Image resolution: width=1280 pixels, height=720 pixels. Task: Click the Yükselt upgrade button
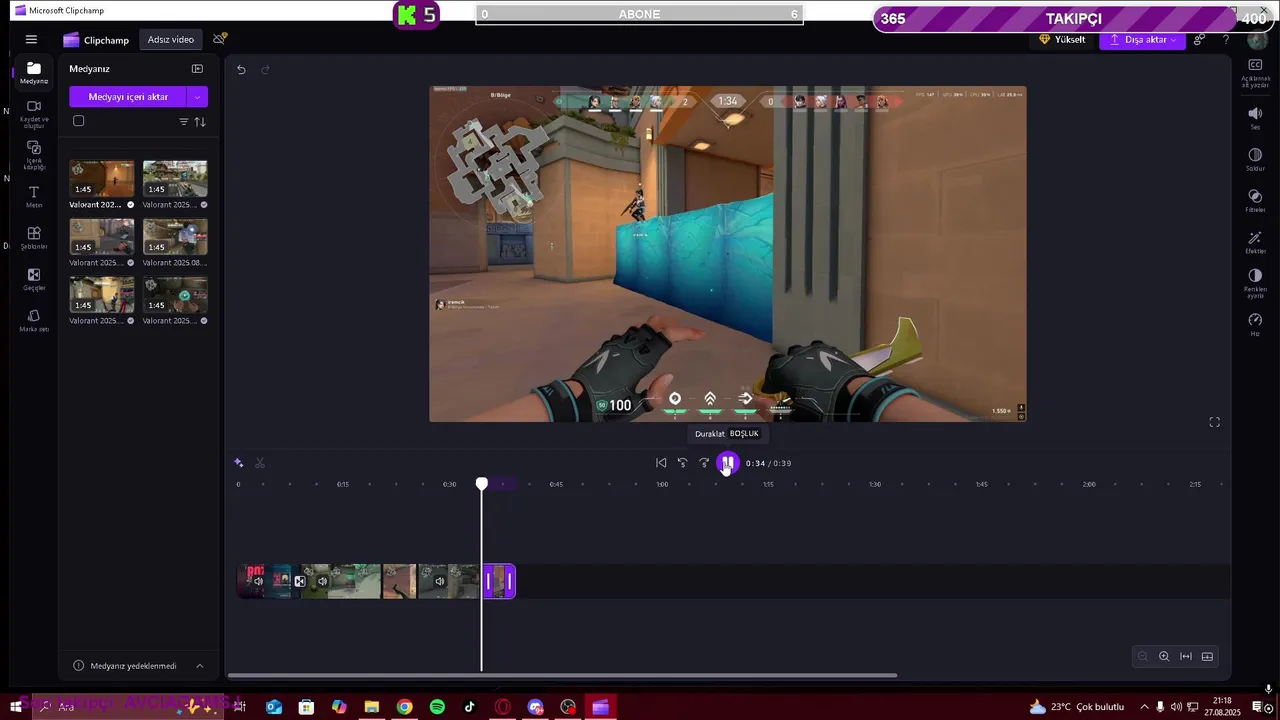1062,40
